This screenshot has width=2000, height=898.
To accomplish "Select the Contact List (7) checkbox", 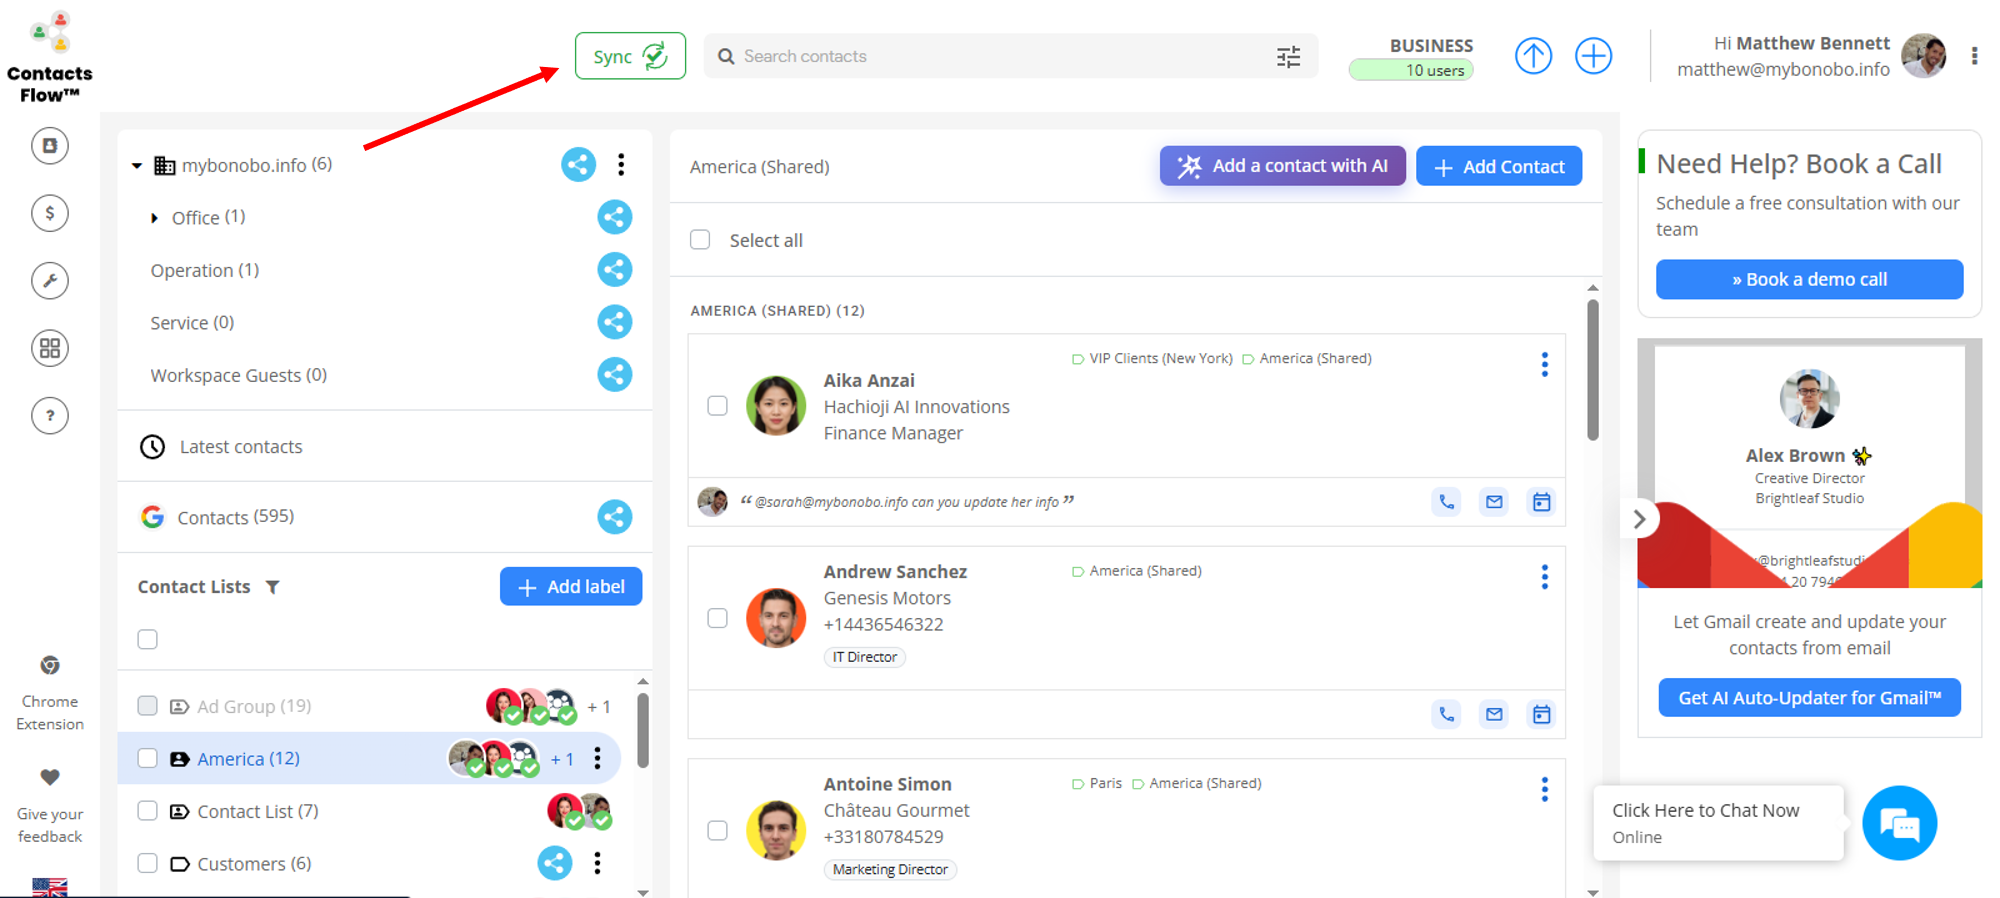I will tap(148, 811).
